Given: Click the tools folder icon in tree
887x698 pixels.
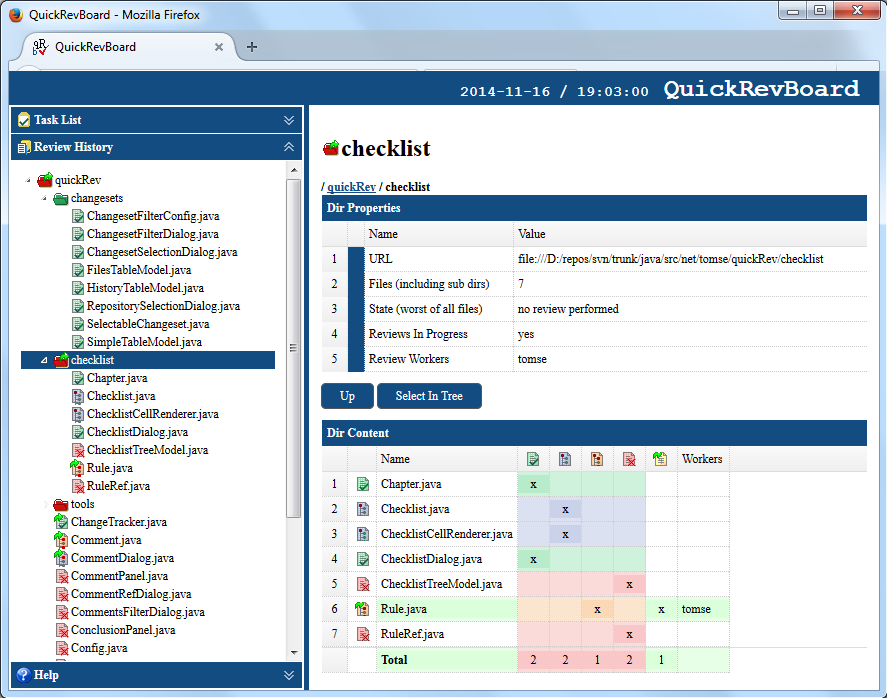Looking at the screenshot, I should [x=61, y=504].
